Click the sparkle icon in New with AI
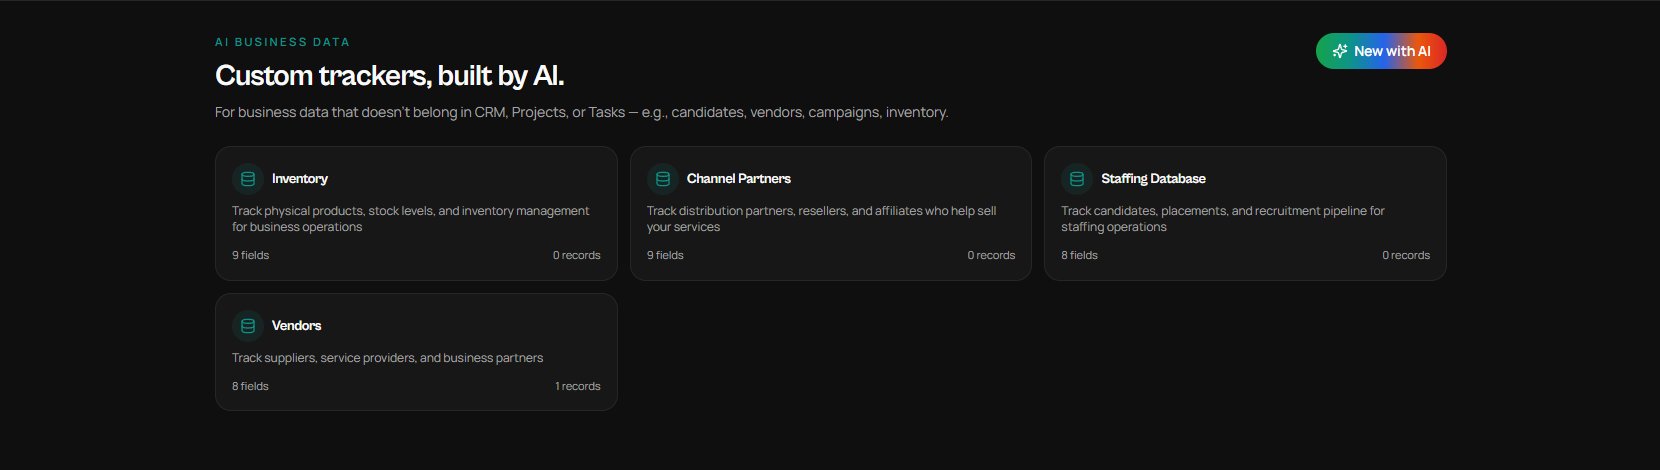 coord(1340,51)
